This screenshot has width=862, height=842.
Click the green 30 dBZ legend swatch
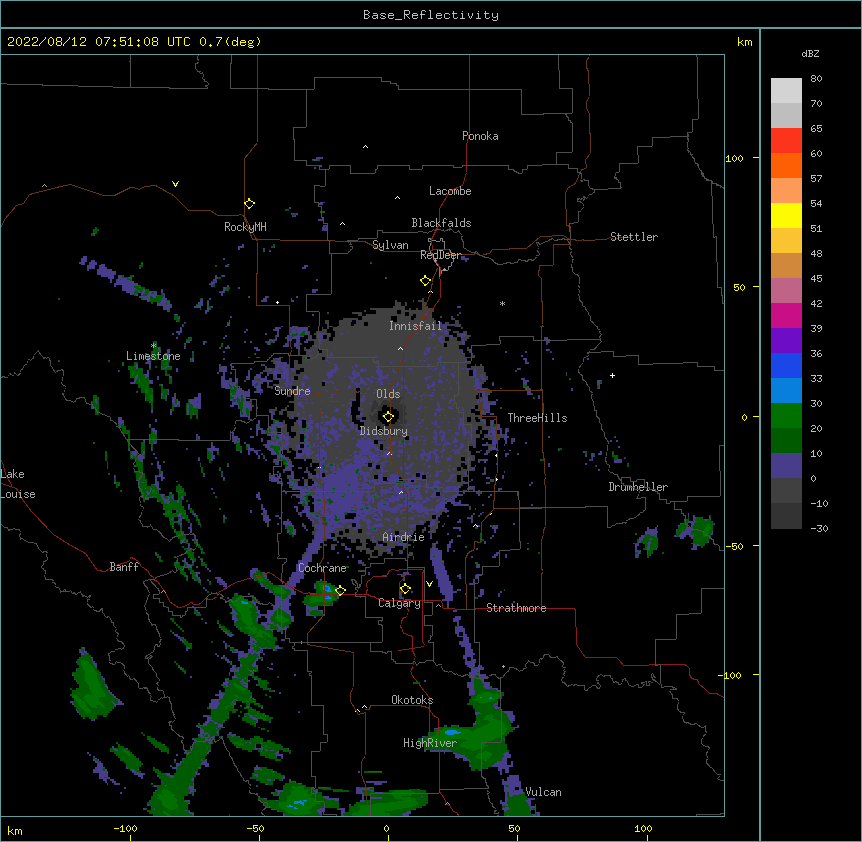(x=786, y=416)
